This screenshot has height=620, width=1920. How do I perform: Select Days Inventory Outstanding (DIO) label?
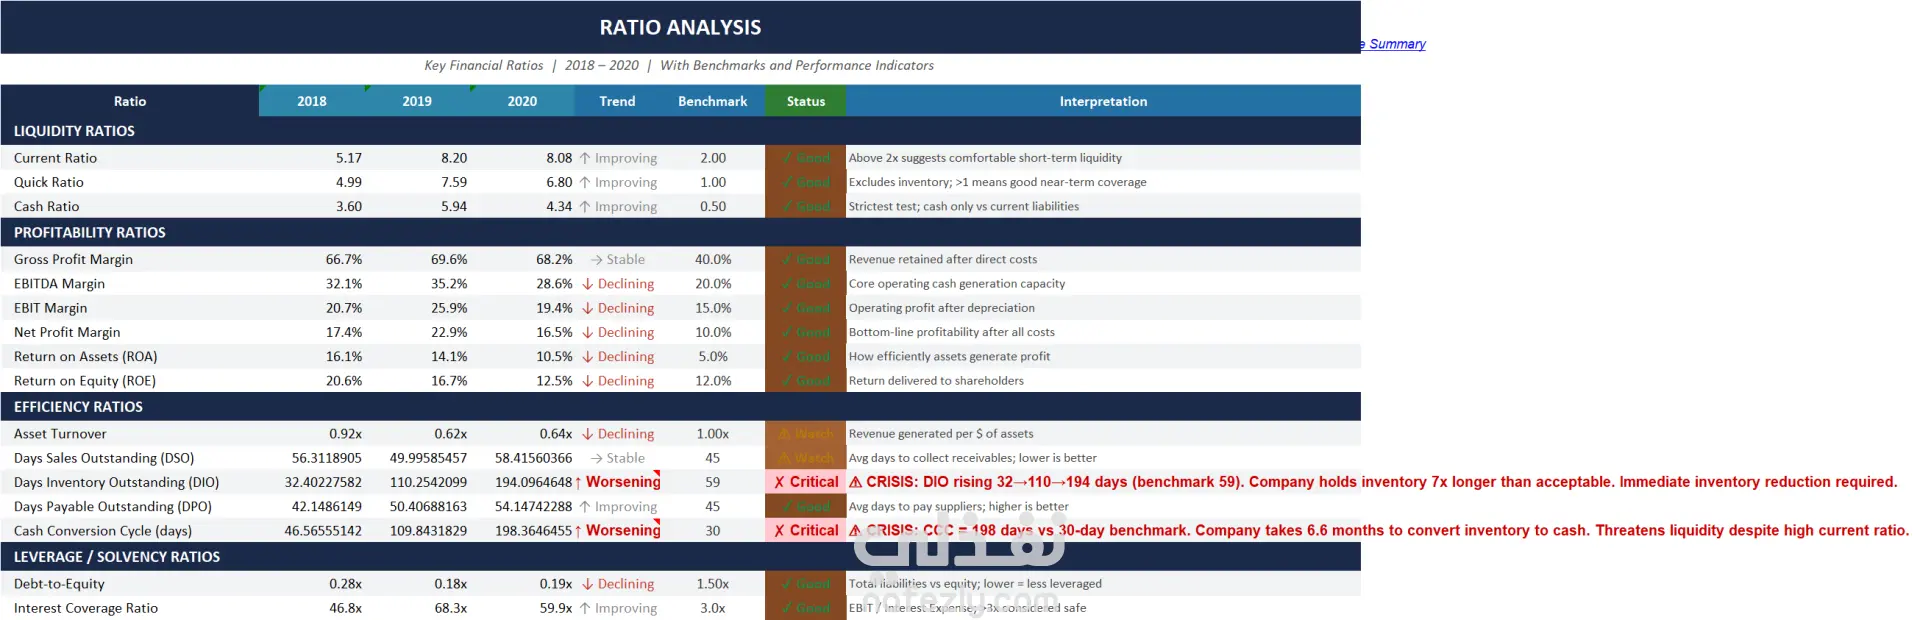[116, 482]
